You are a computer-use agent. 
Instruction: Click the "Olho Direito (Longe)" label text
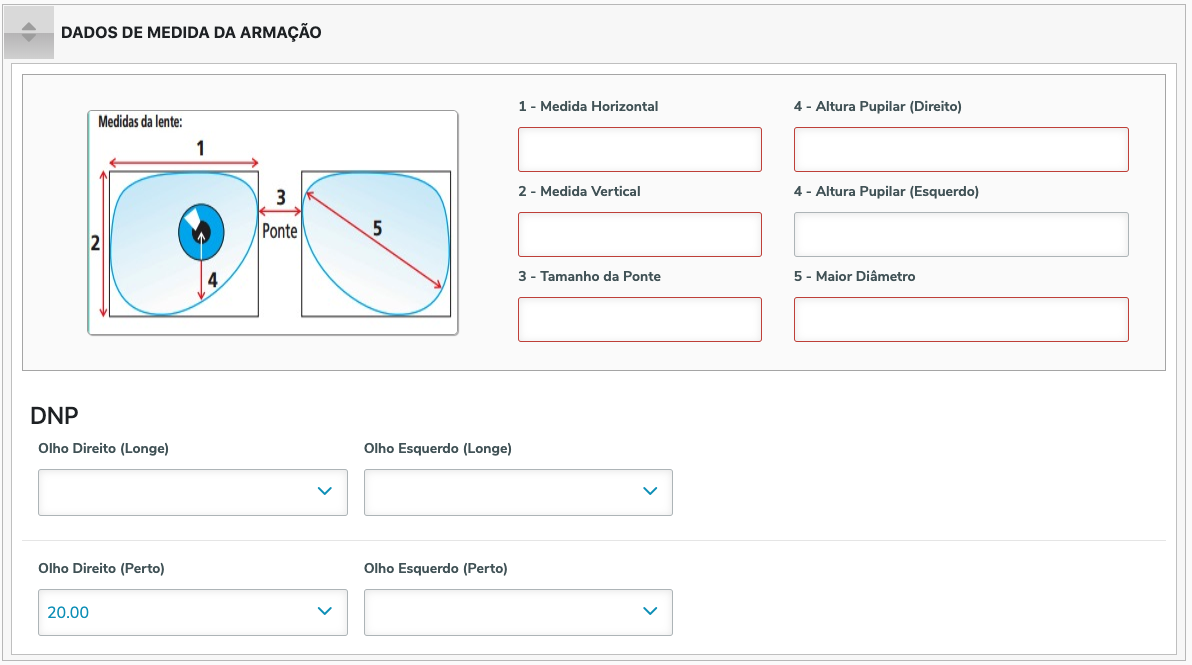[x=103, y=448]
